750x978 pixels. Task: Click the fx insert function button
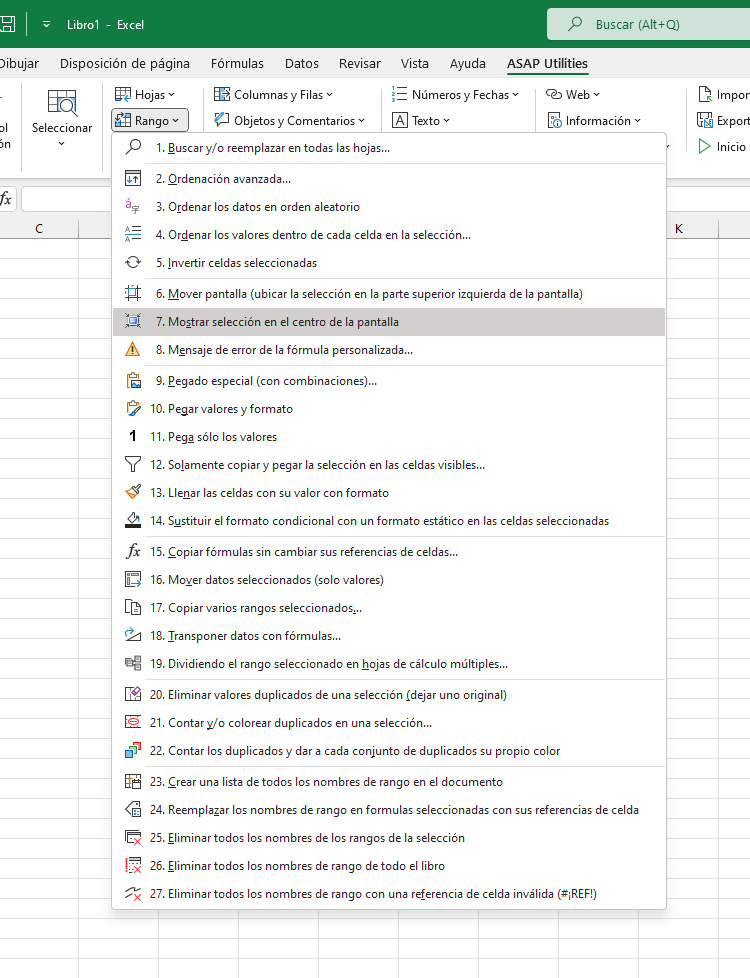(x=6, y=199)
